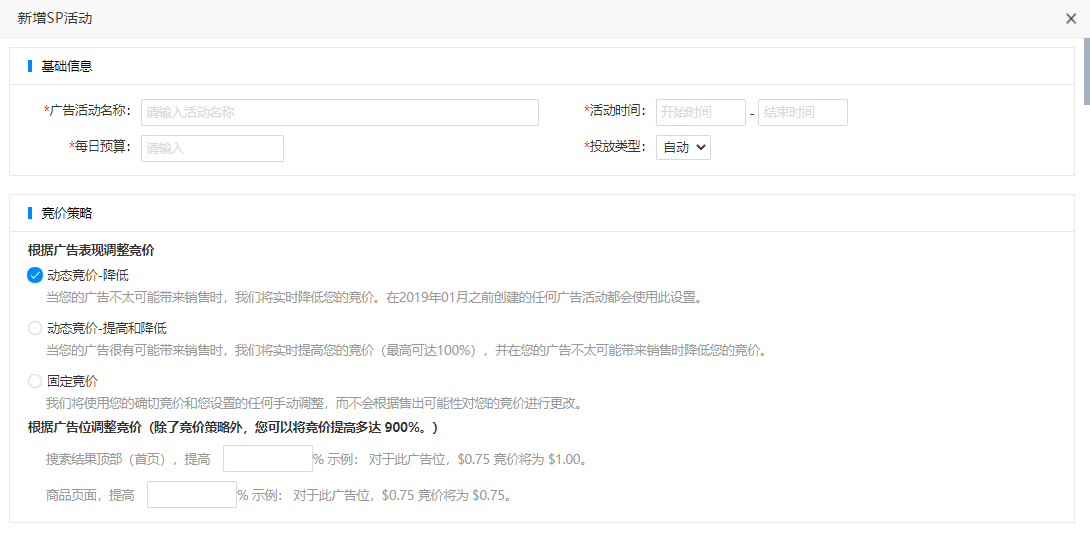Close the 新增SP活动 dialog
This screenshot has height=540, width=1090.
coord(1071,19)
